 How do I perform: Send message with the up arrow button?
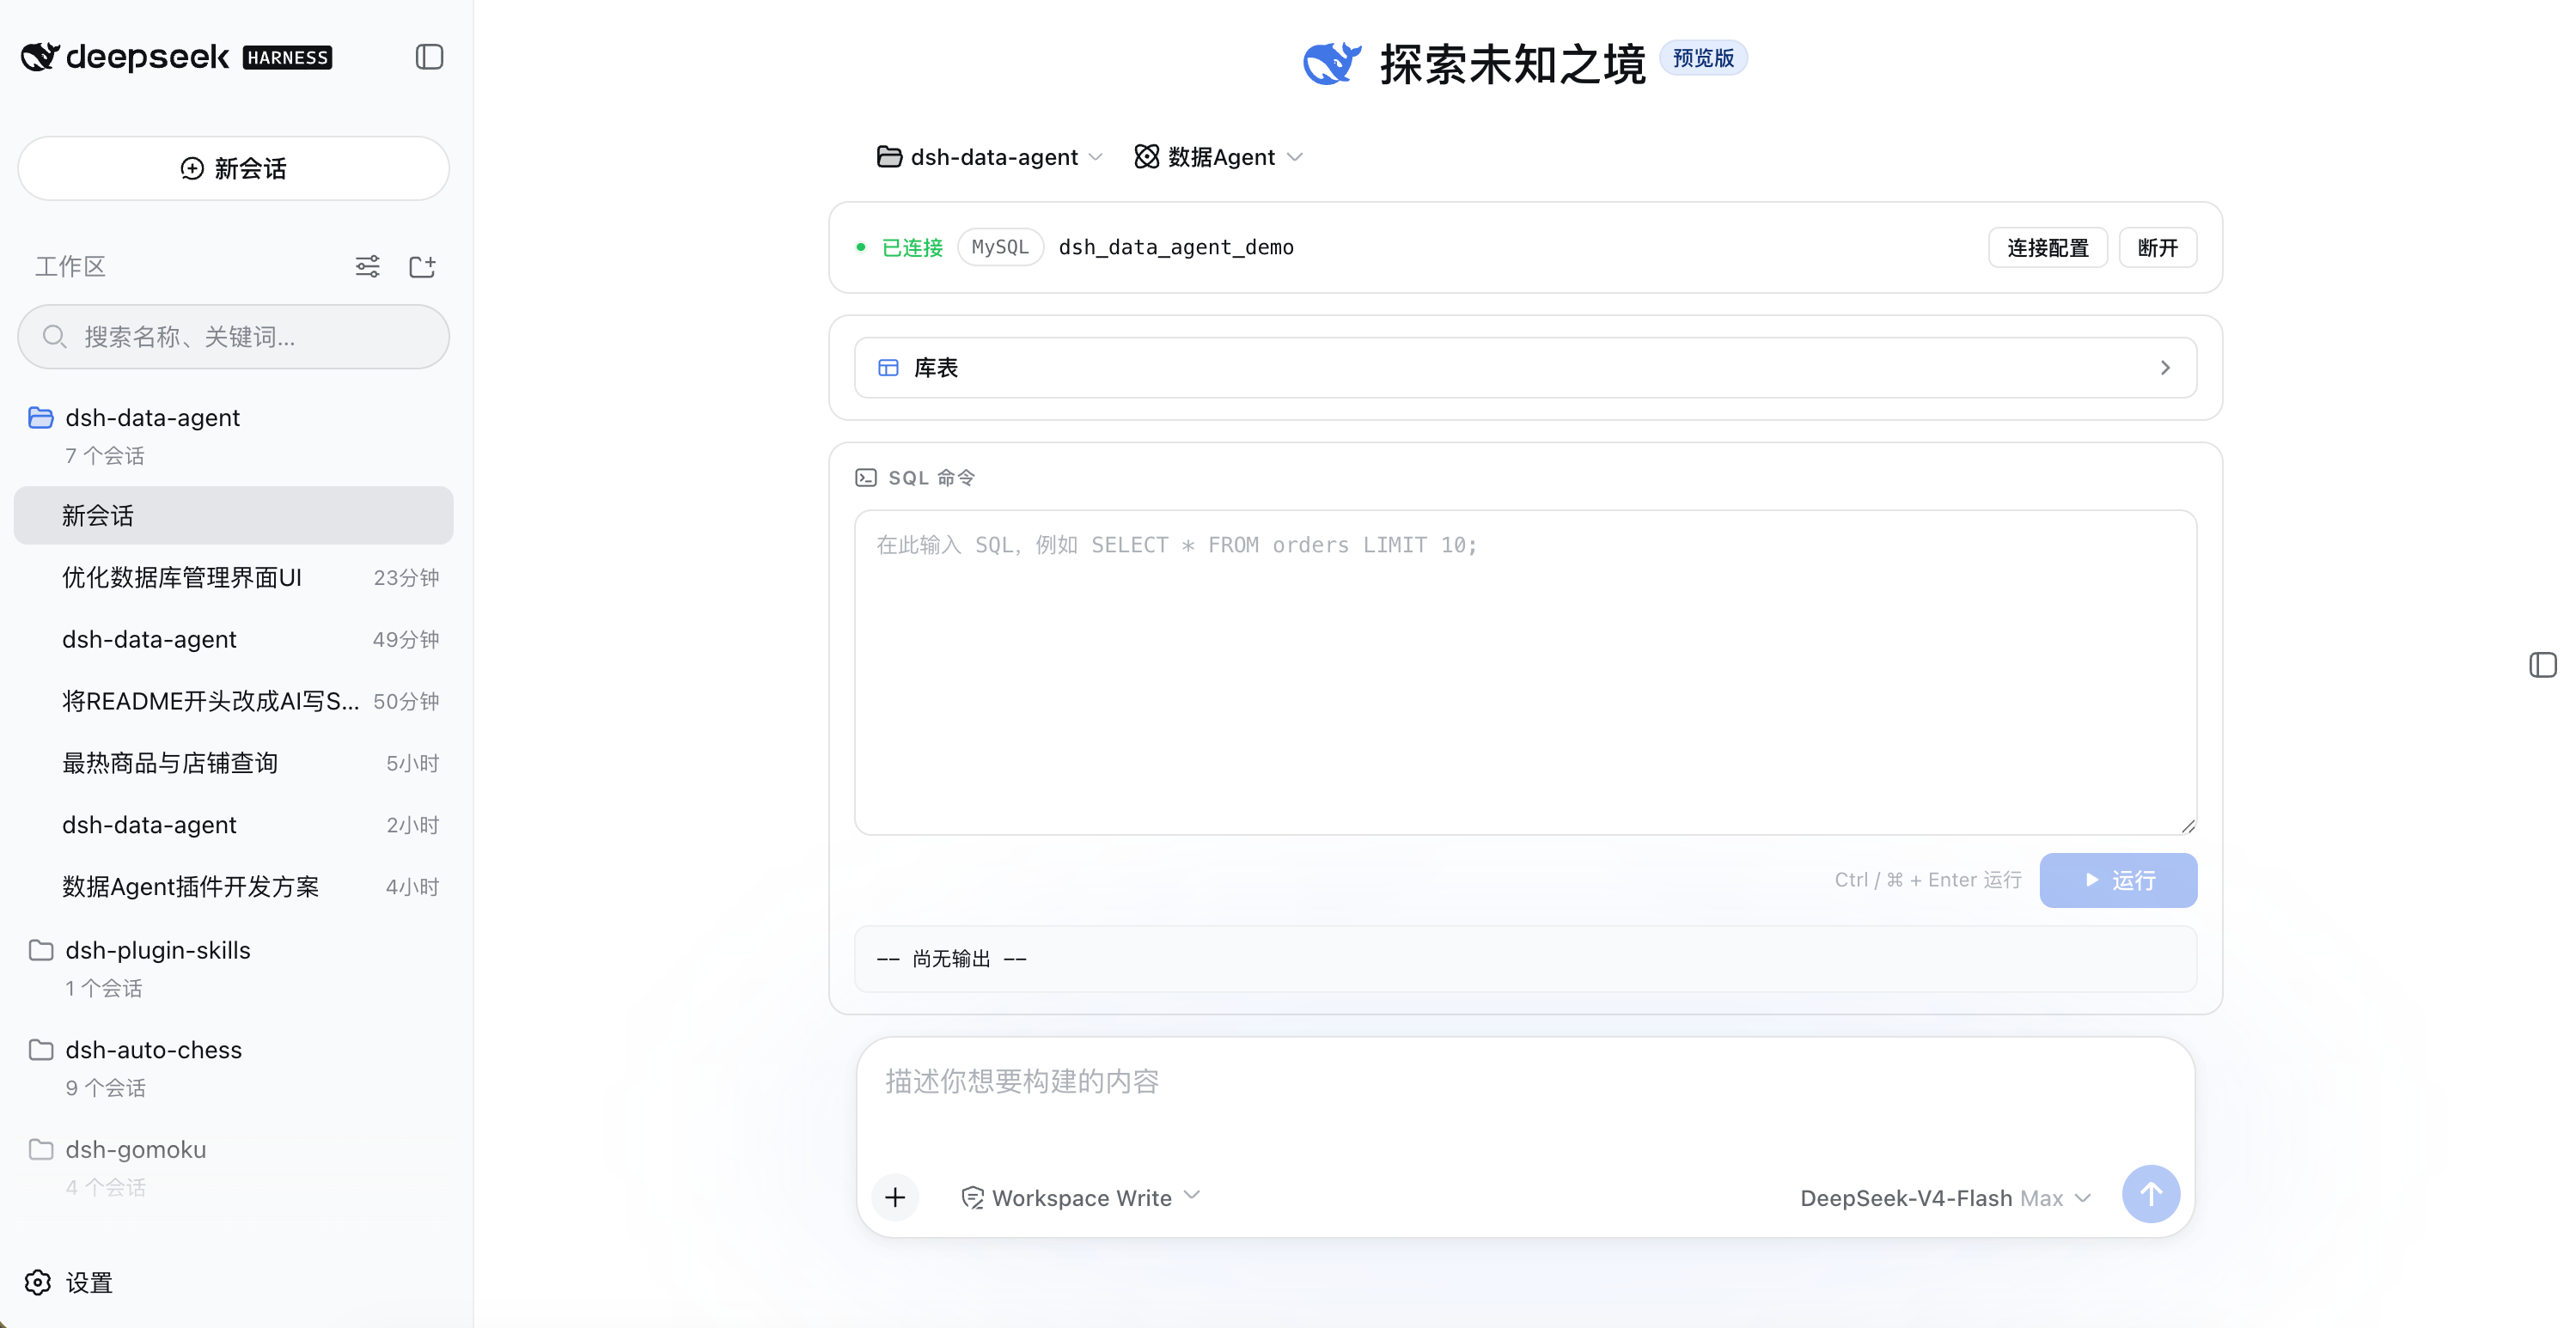(2151, 1194)
